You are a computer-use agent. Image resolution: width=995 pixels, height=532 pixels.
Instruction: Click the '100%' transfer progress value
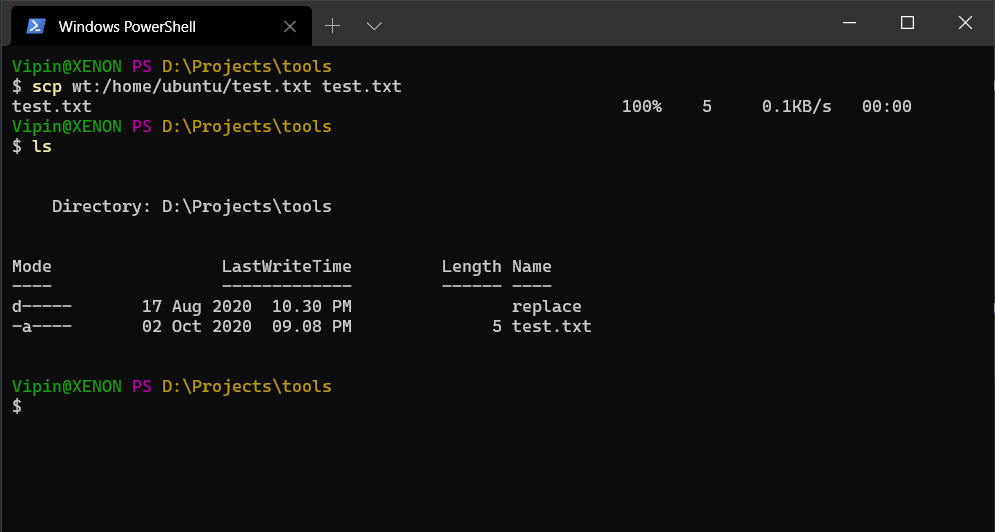coord(642,106)
